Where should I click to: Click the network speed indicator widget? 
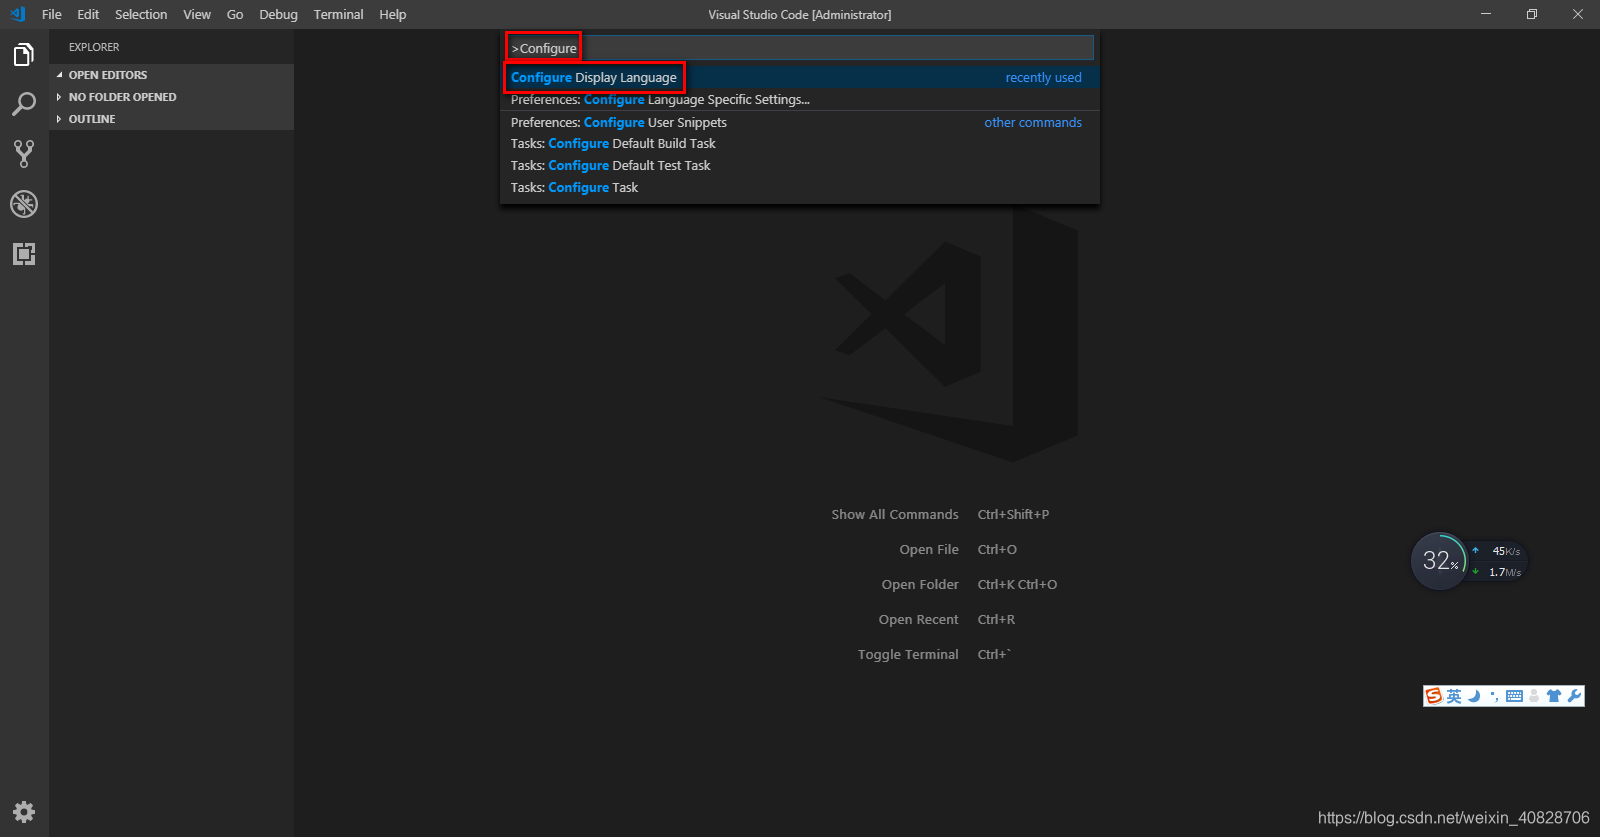point(1498,561)
